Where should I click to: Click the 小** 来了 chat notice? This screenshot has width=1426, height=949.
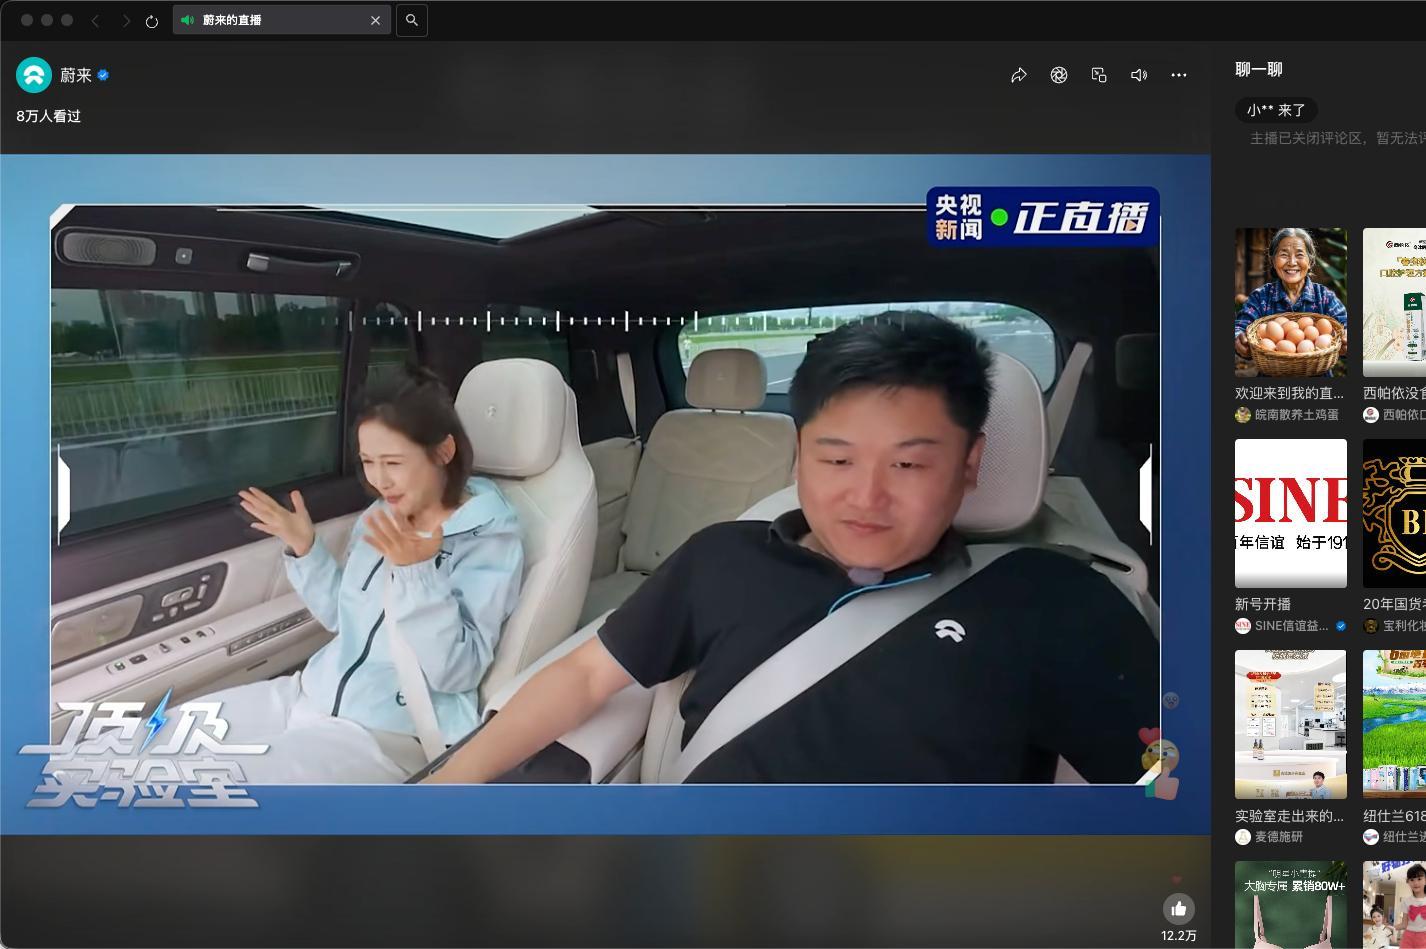click(1276, 110)
